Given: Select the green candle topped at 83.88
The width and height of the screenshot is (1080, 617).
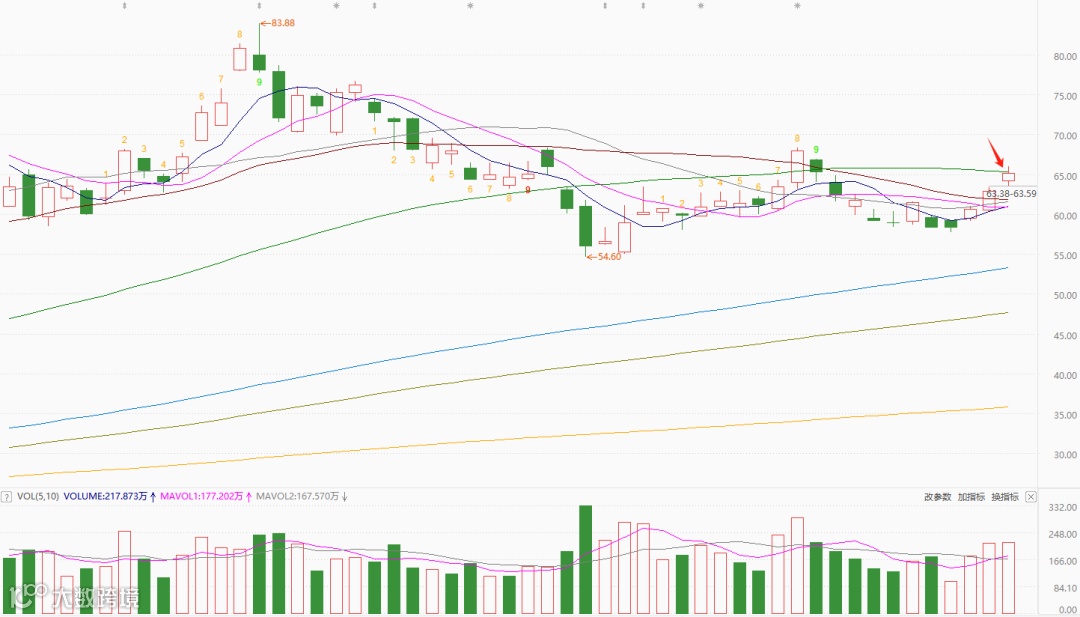Looking at the screenshot, I should (259, 63).
